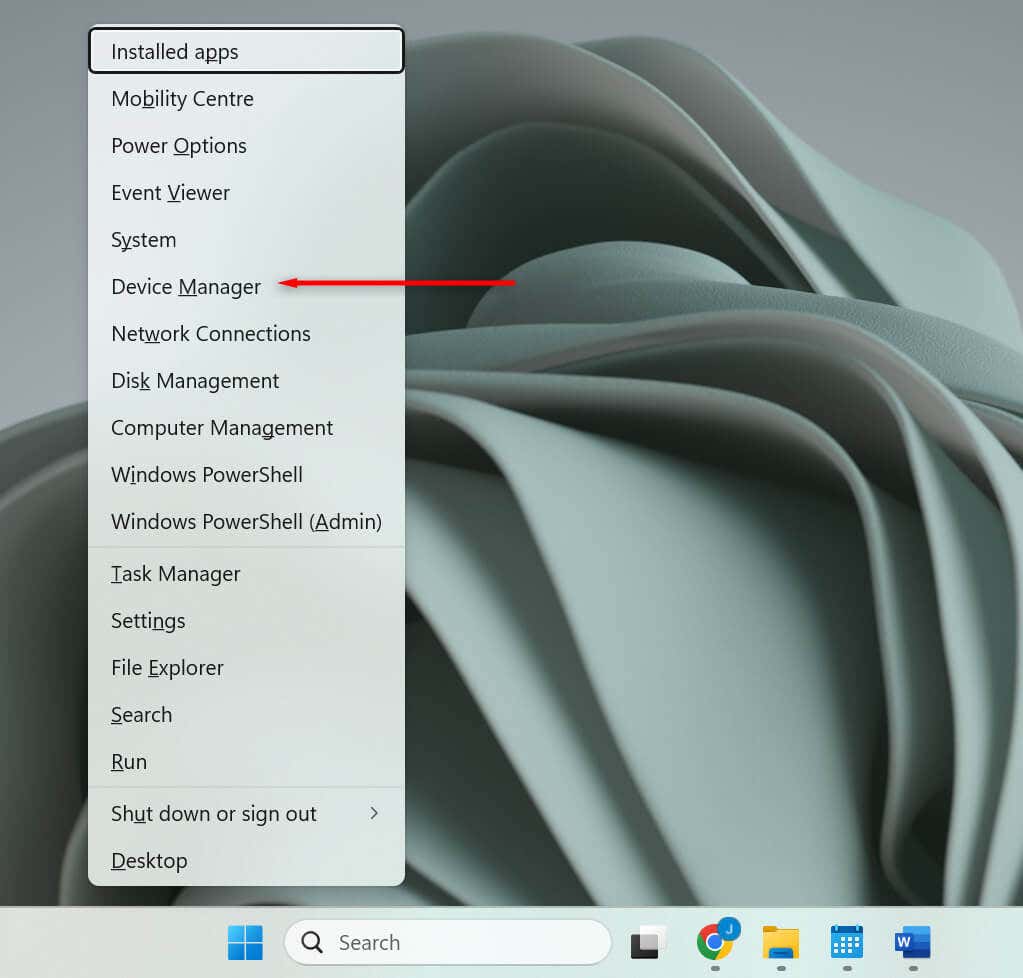The height and width of the screenshot is (978, 1023).
Task: Open Task View from the taskbar
Action: click(648, 942)
